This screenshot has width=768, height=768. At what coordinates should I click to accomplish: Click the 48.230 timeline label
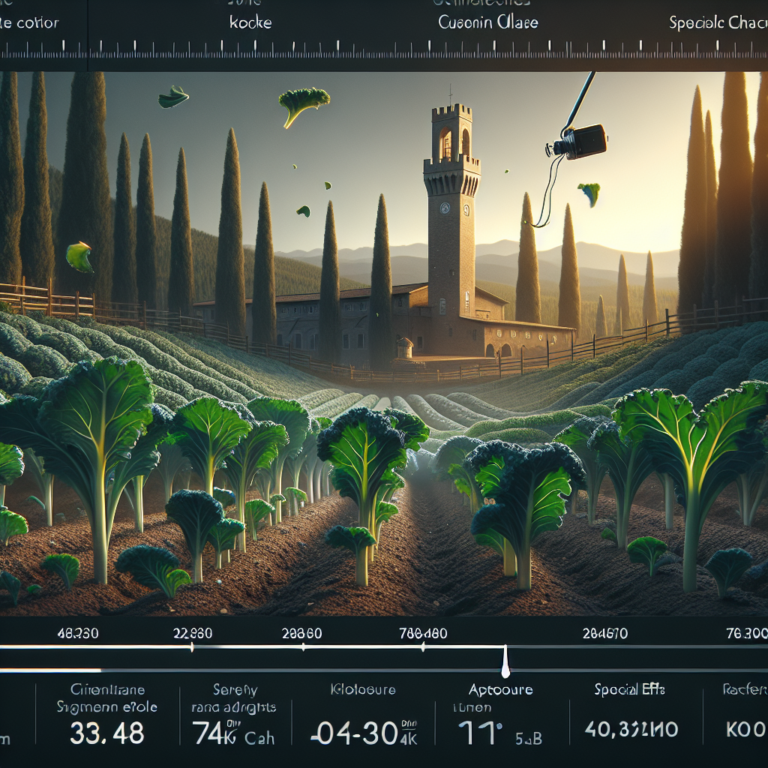pyautogui.click(x=78, y=633)
